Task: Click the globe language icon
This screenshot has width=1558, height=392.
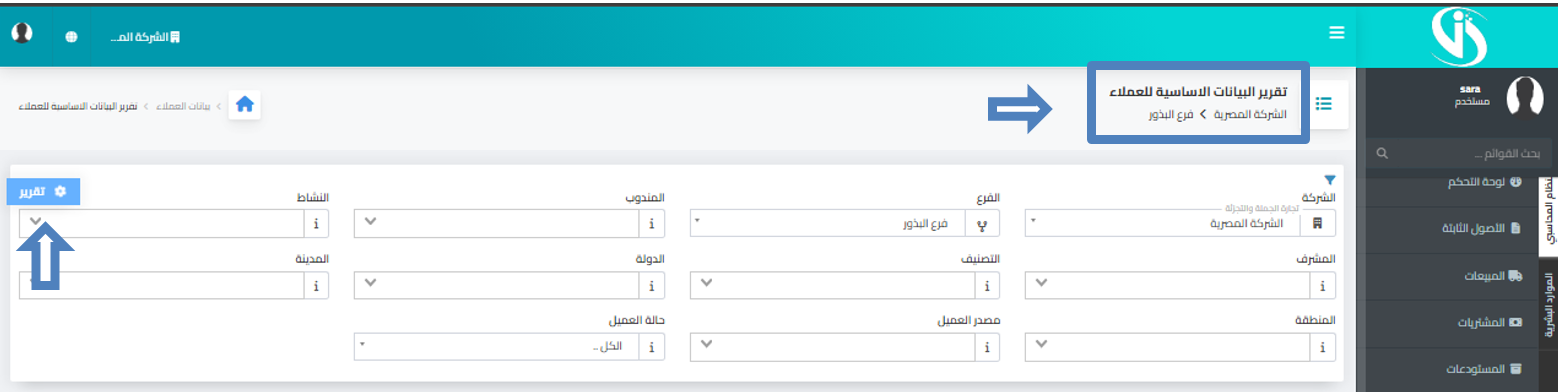Action: (71, 37)
